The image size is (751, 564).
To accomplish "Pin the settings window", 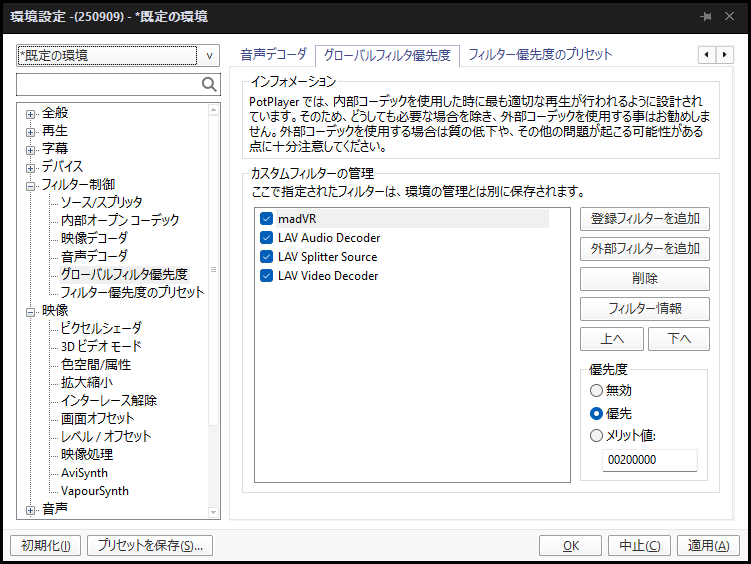I will 705,17.
